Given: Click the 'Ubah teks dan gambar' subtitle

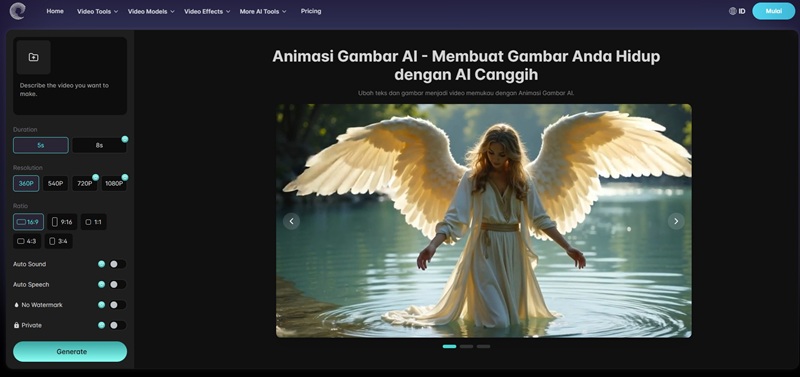Looking at the screenshot, I should (466, 93).
